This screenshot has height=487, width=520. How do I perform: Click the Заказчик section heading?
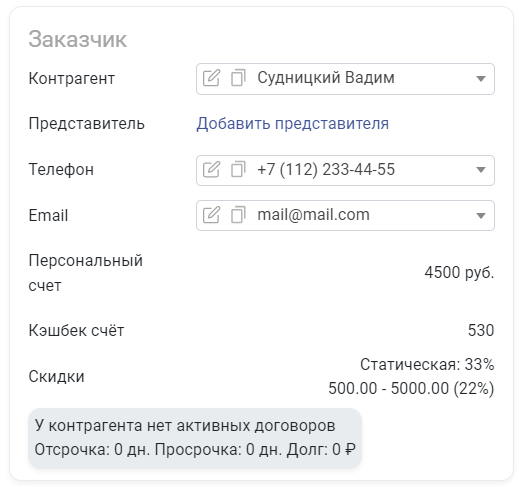77,39
